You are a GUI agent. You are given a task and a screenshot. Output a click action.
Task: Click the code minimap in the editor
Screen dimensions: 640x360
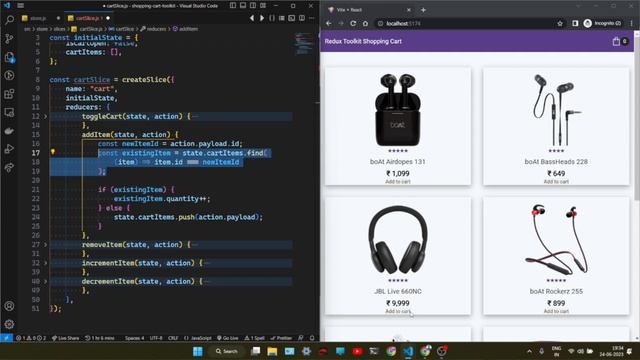coord(304,43)
